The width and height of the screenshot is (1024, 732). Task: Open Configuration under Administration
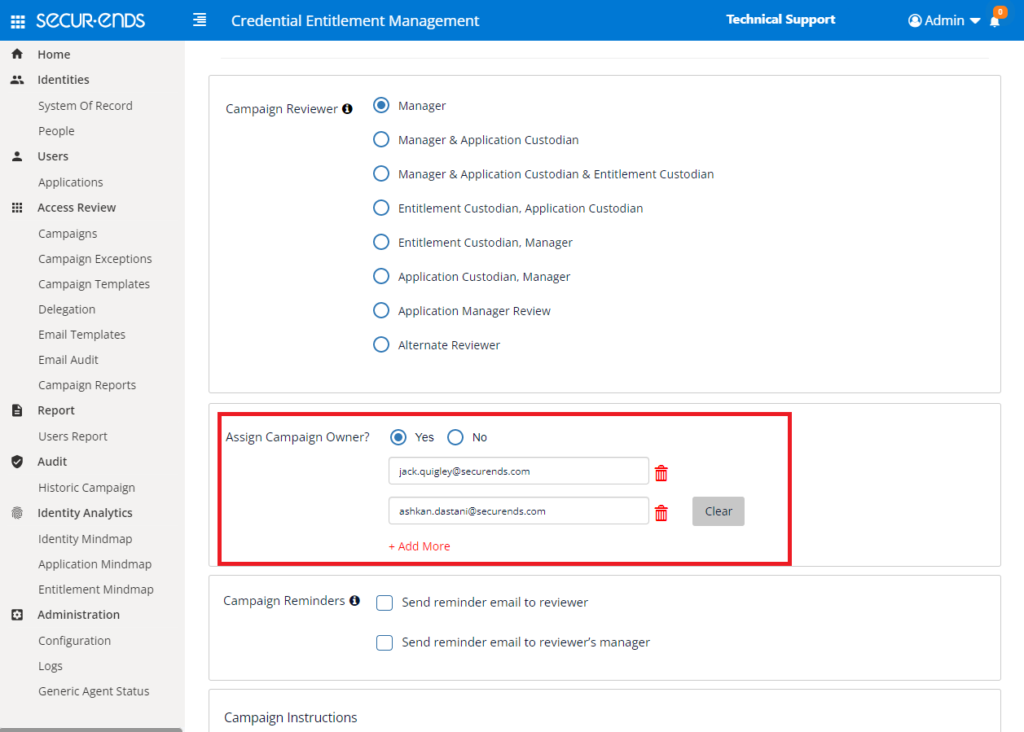[x=74, y=641]
